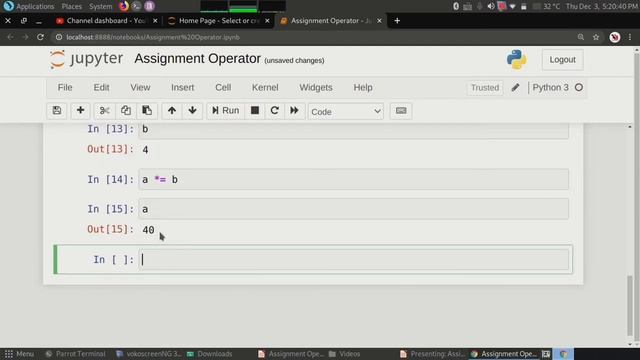
Task: Switch to Downloads window in taskbar
Action: 209,354
